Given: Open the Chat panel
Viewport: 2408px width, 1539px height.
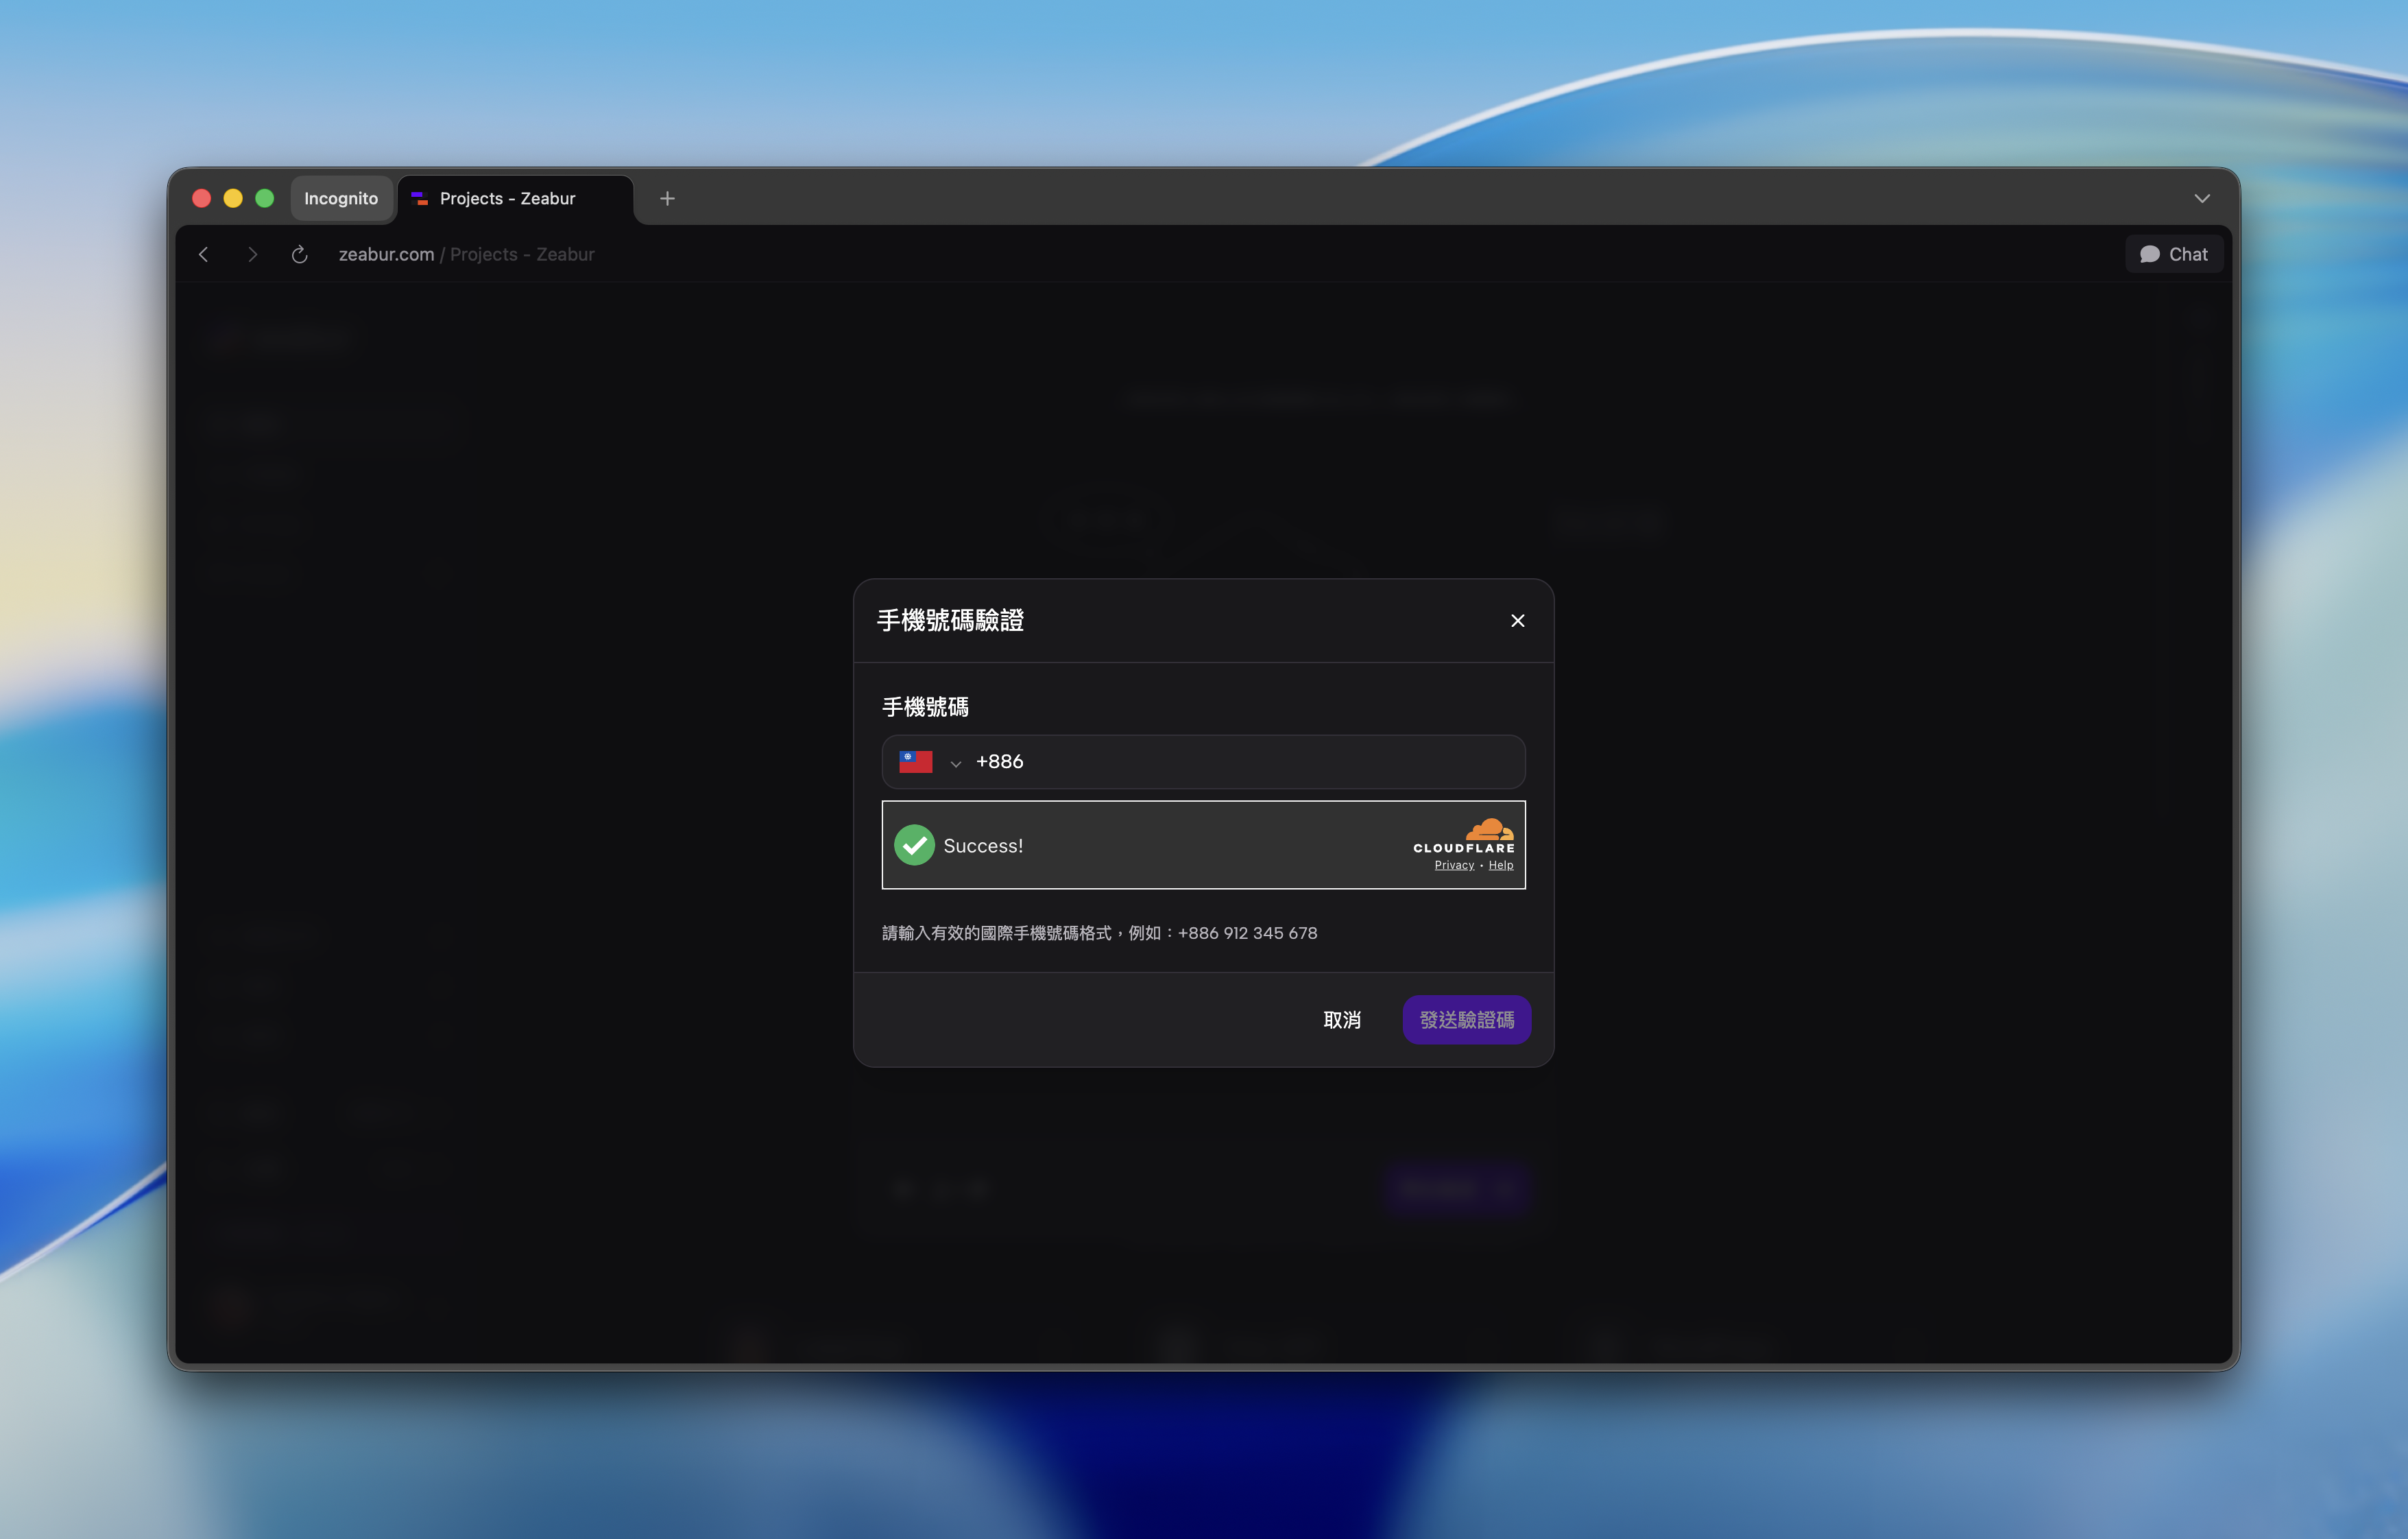Looking at the screenshot, I should (2174, 254).
